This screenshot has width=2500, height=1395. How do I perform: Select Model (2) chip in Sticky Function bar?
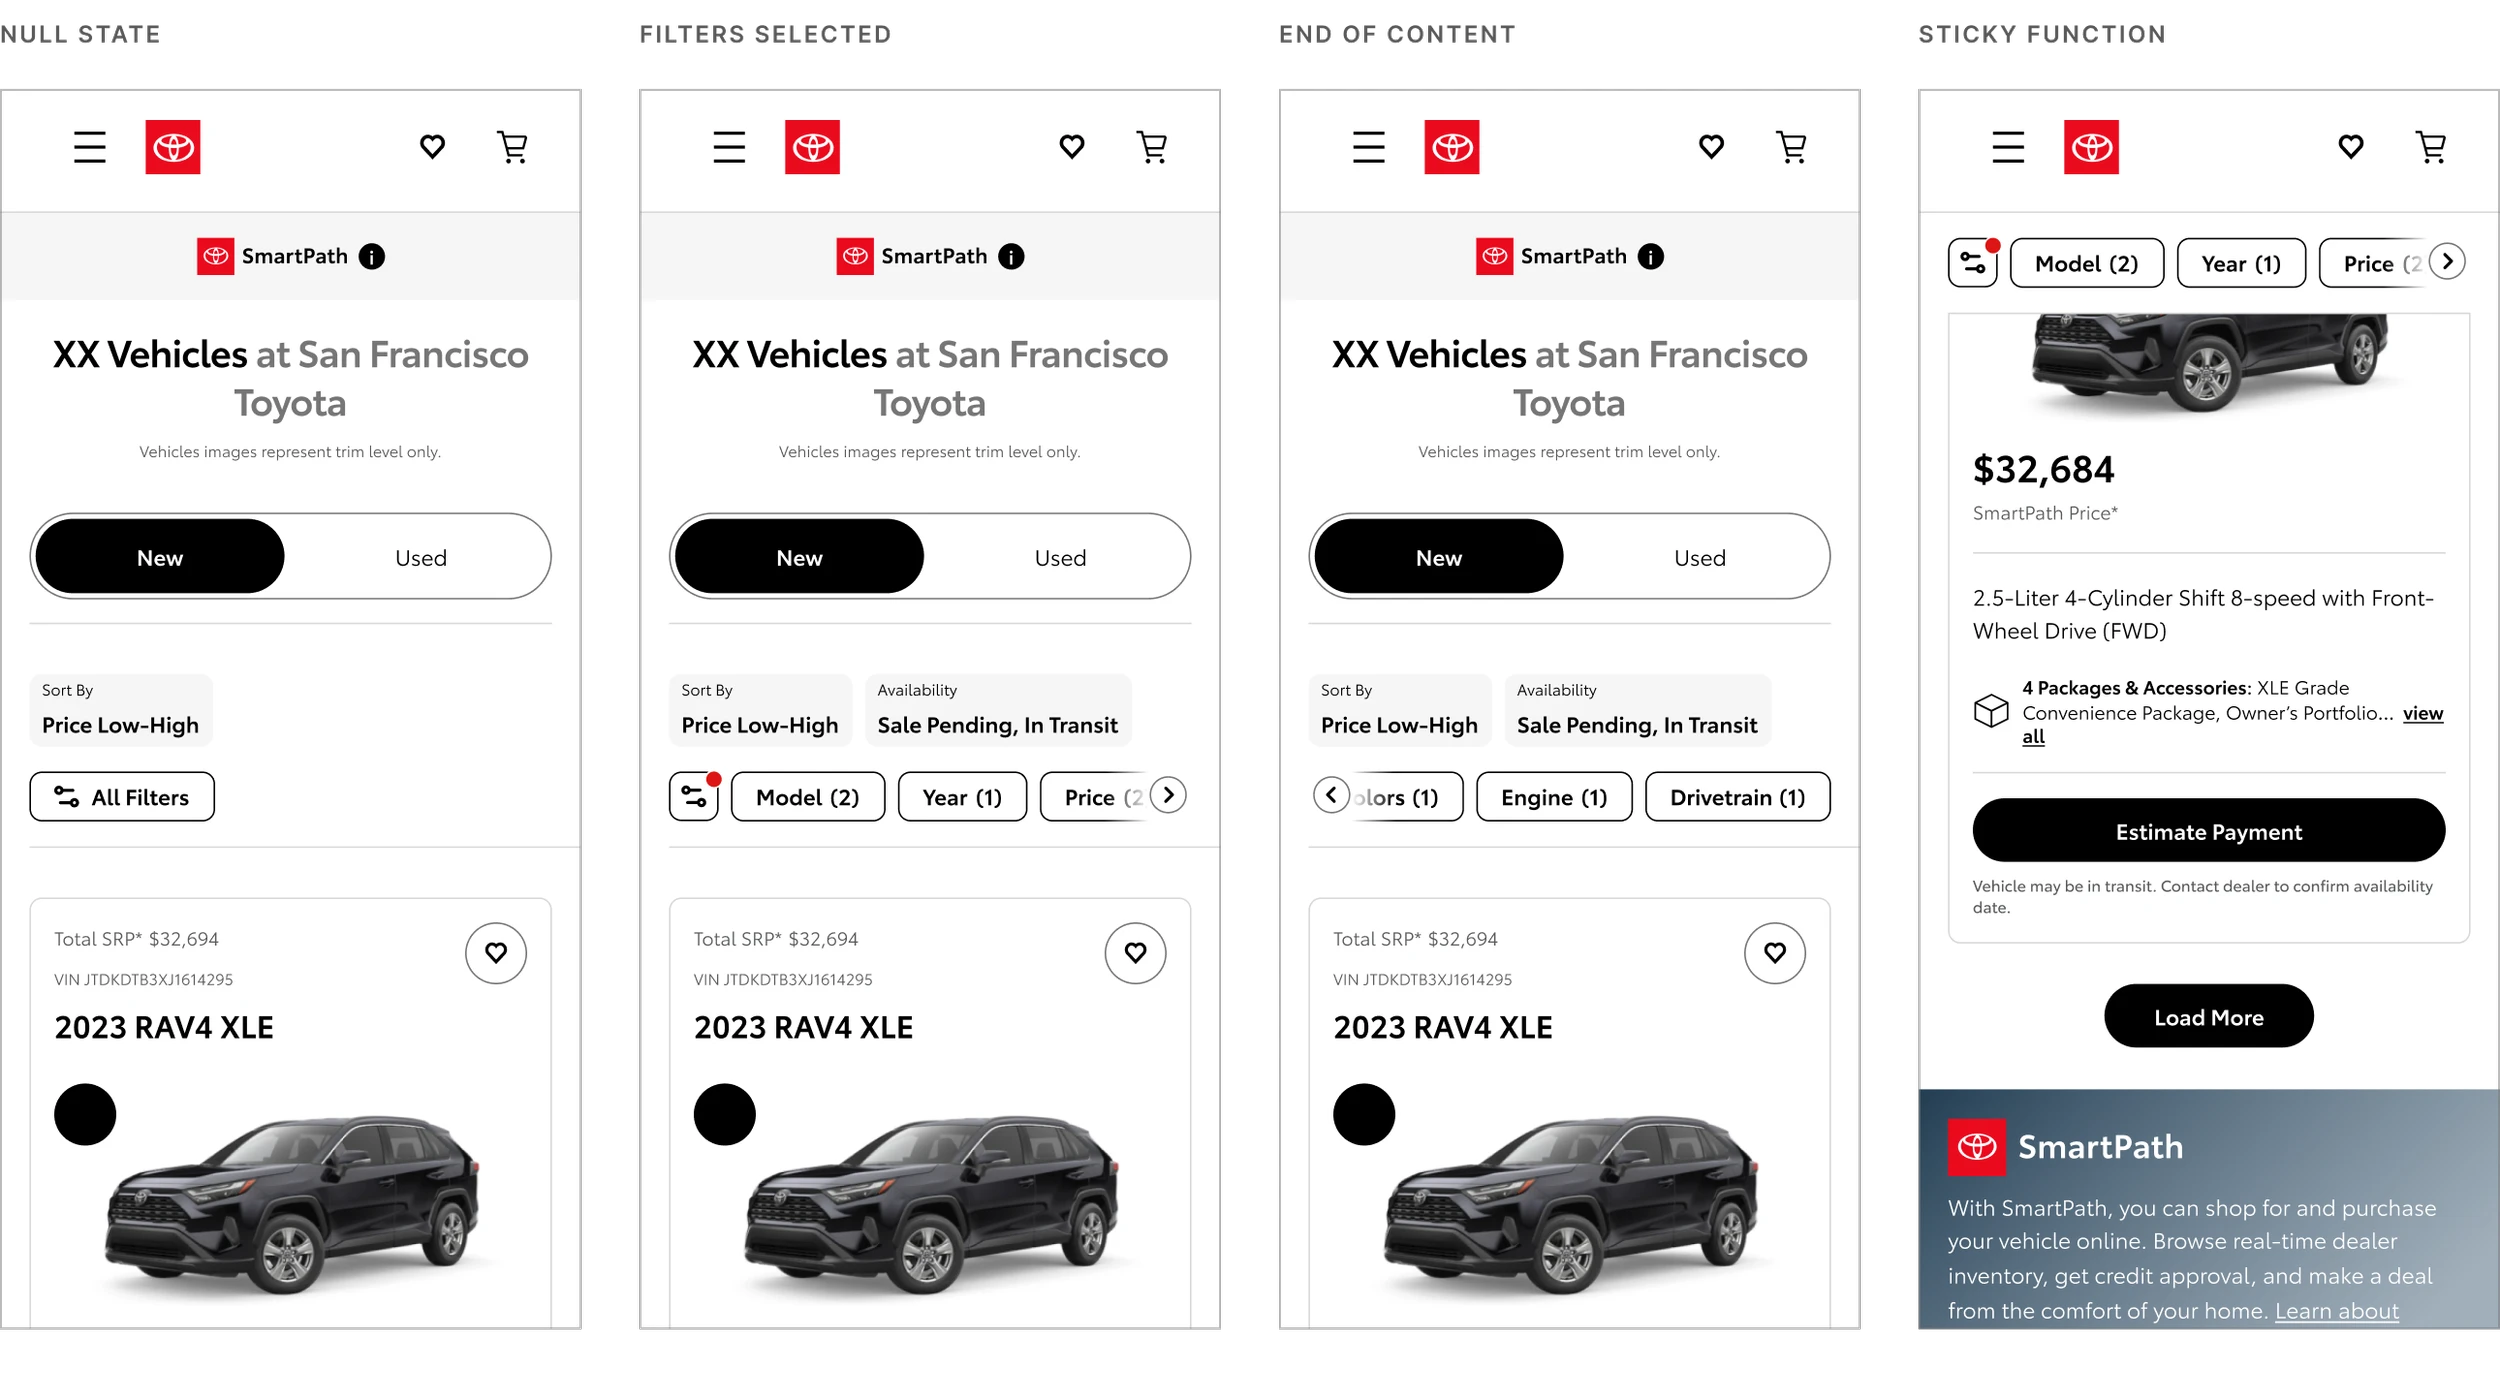pos(2087,263)
